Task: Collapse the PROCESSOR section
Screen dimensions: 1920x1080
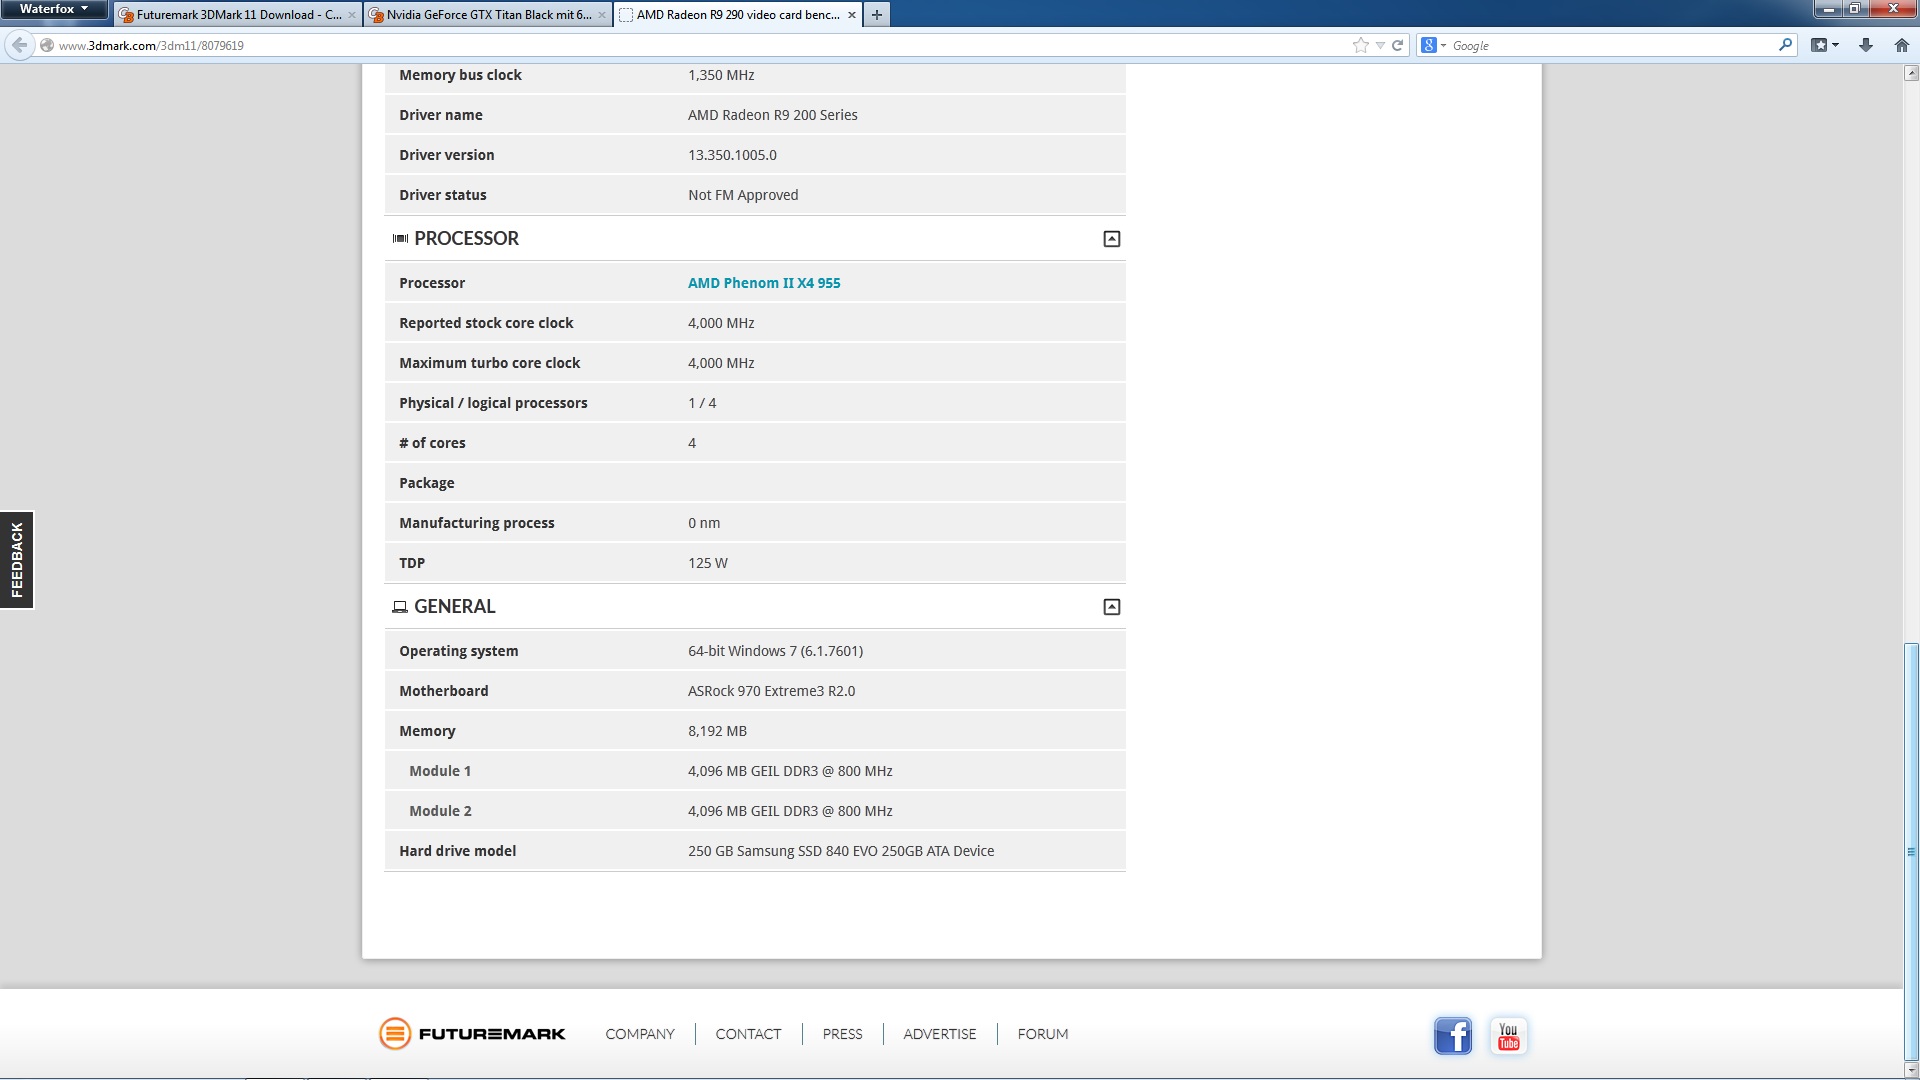Action: click(1111, 239)
